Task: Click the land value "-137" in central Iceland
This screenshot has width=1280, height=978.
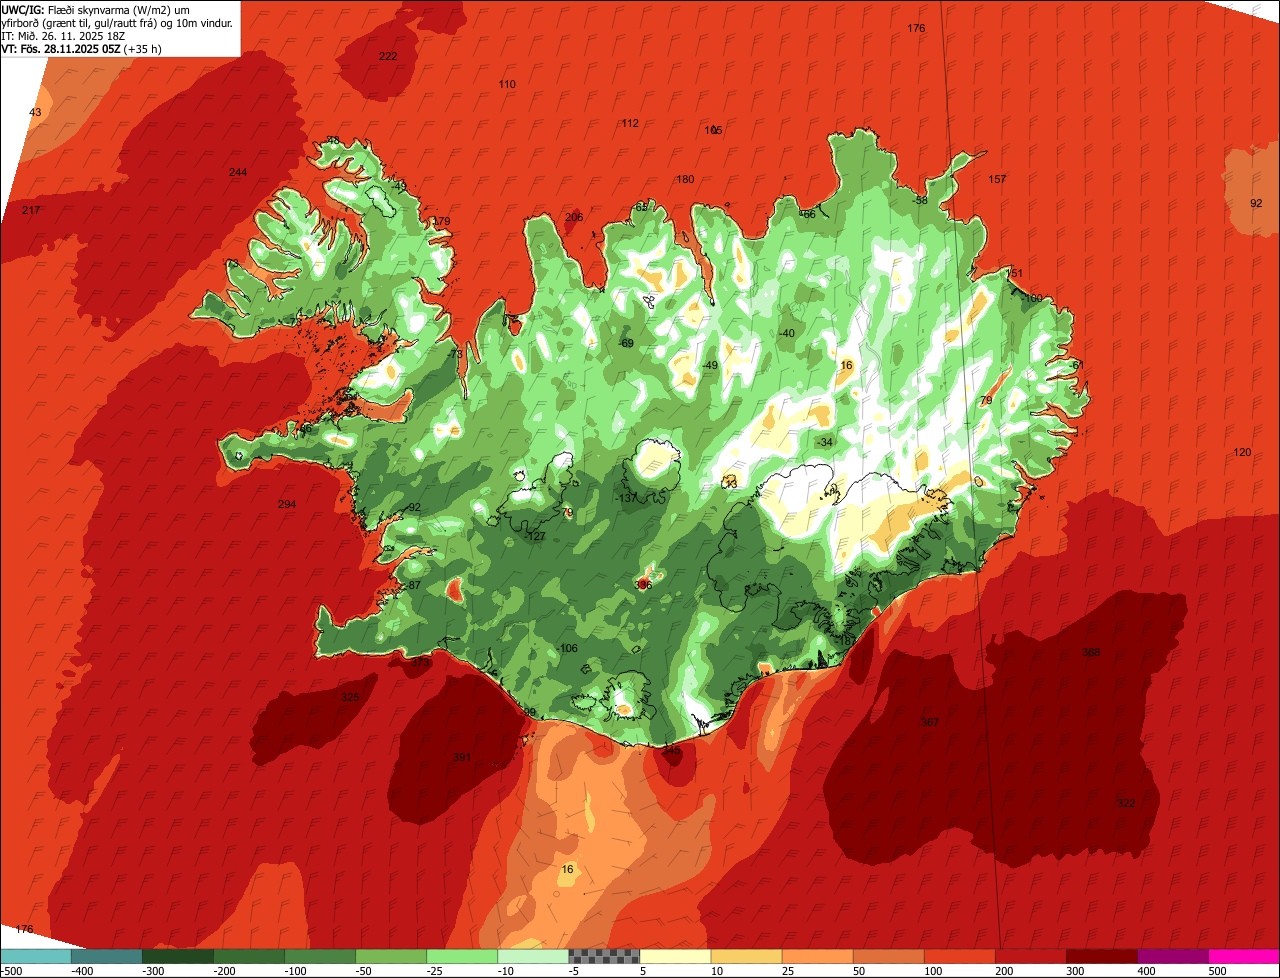Action: pos(626,498)
